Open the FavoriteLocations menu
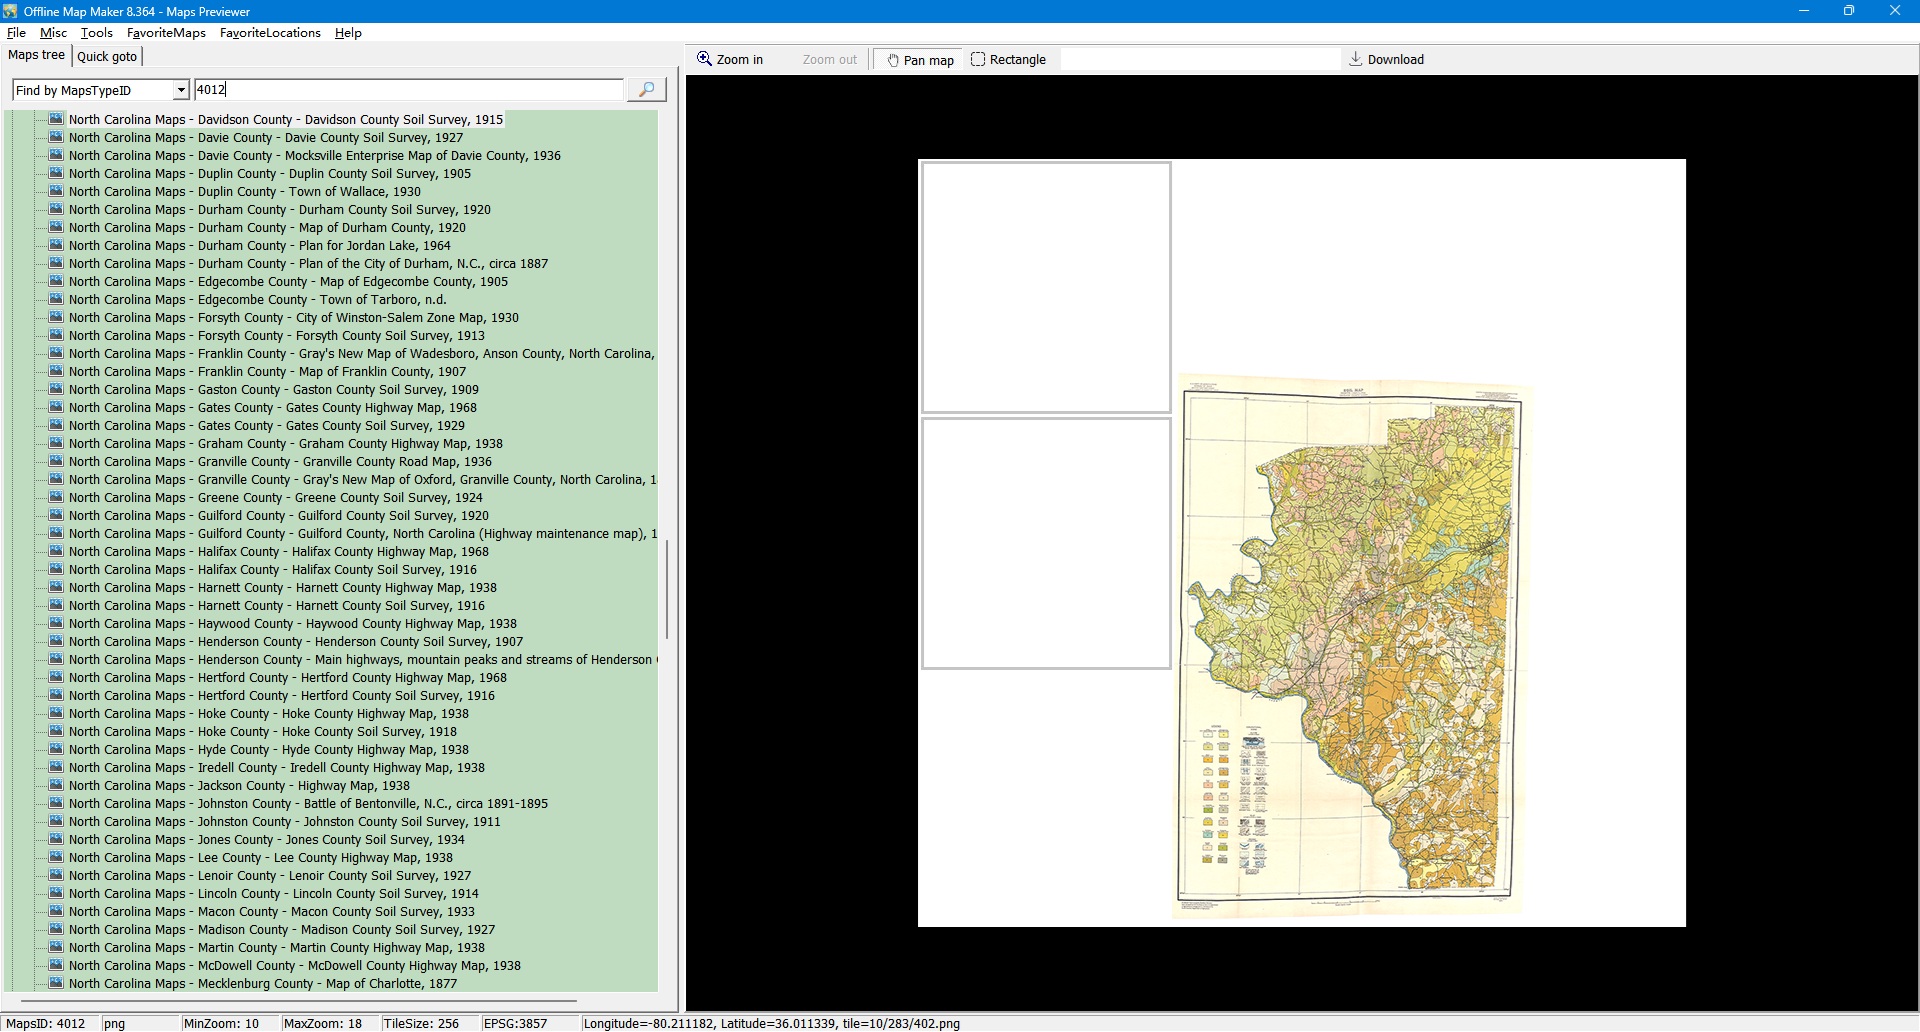The width and height of the screenshot is (1920, 1032). pos(270,33)
